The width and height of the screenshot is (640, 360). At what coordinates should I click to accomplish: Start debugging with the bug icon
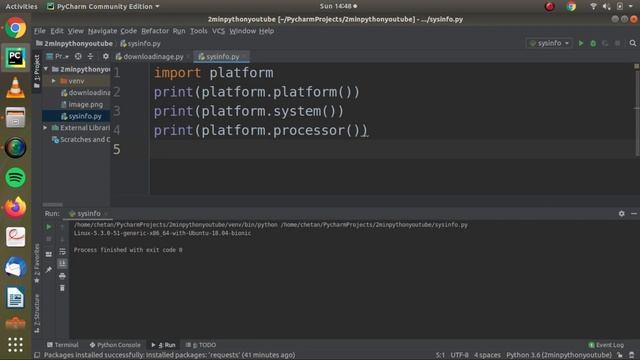click(x=593, y=43)
